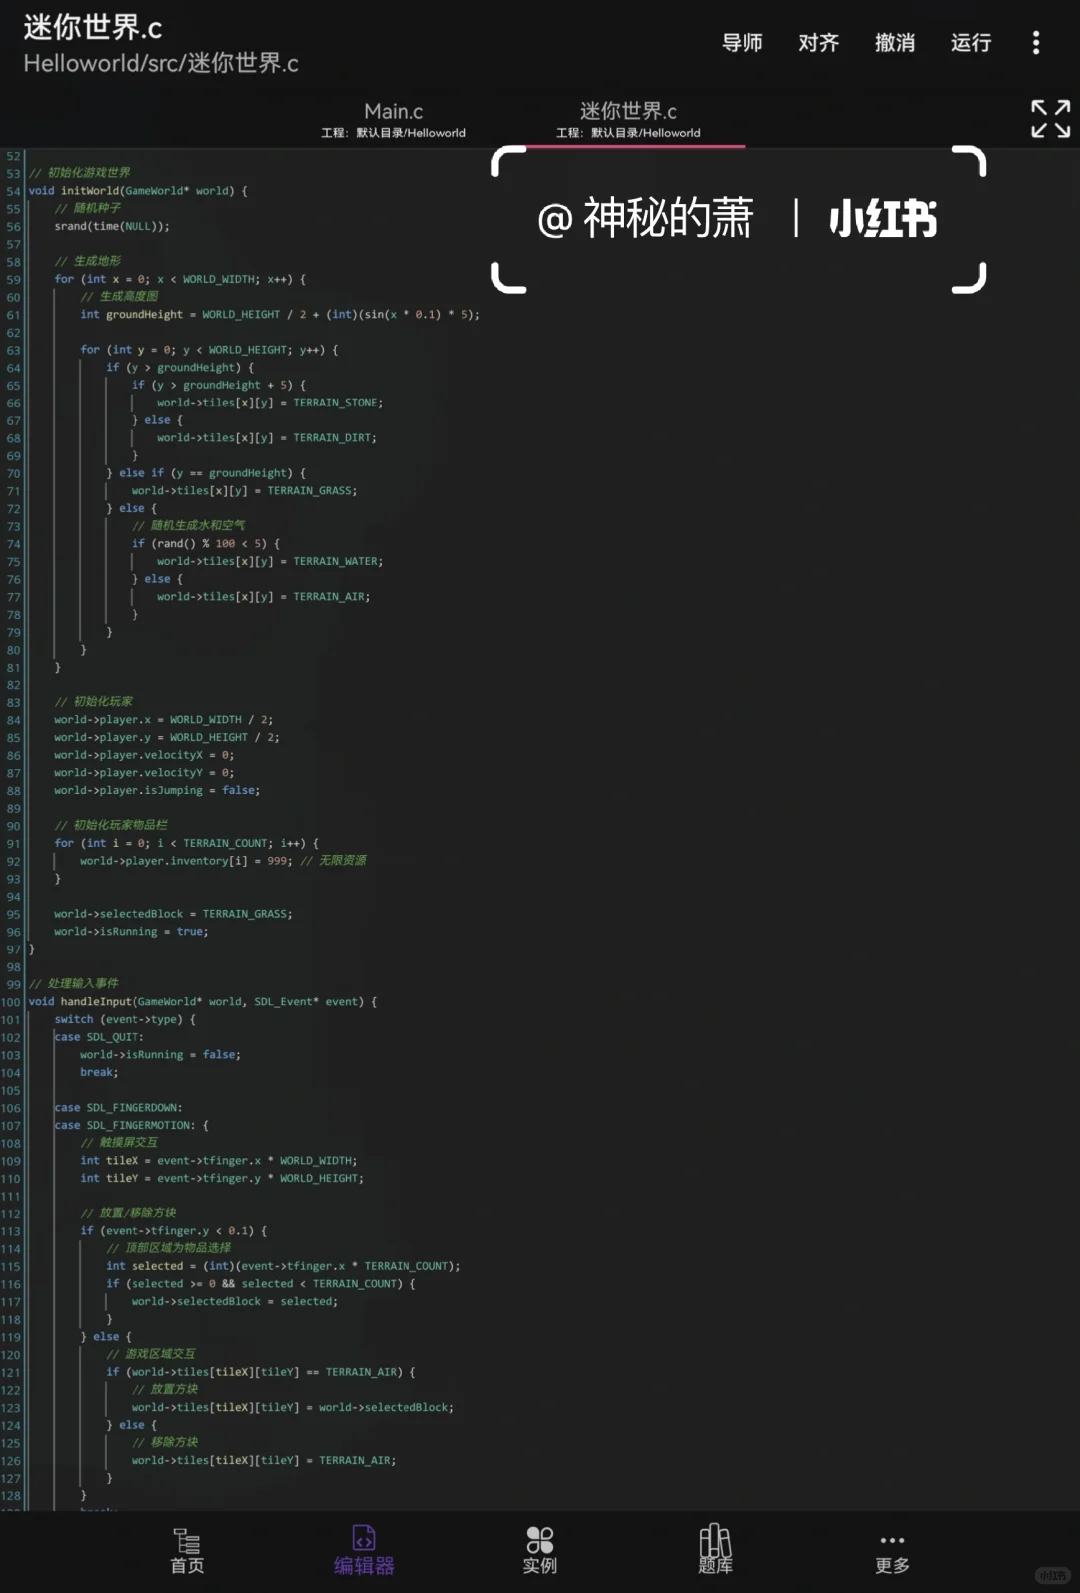Viewport: 1080px width, 1593px height.
Task: Click the 导师 button
Action: 742,42
